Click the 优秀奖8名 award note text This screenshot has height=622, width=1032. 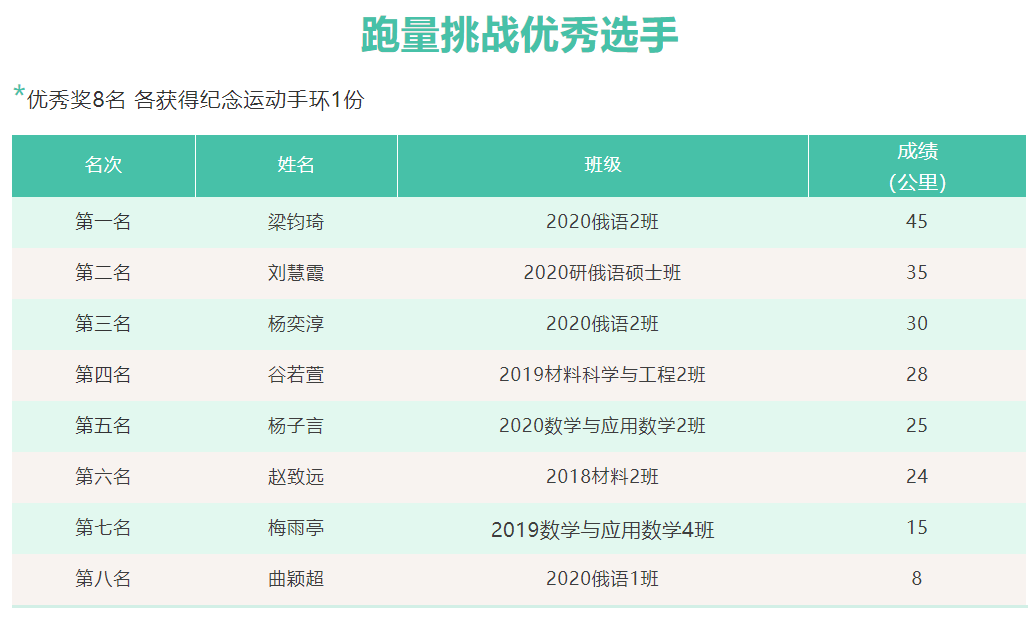point(195,100)
